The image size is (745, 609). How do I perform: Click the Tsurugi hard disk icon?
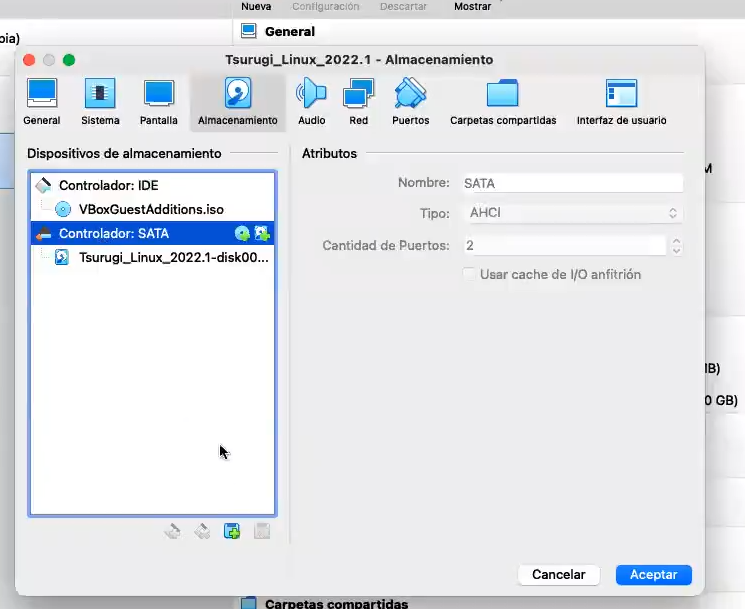62,257
